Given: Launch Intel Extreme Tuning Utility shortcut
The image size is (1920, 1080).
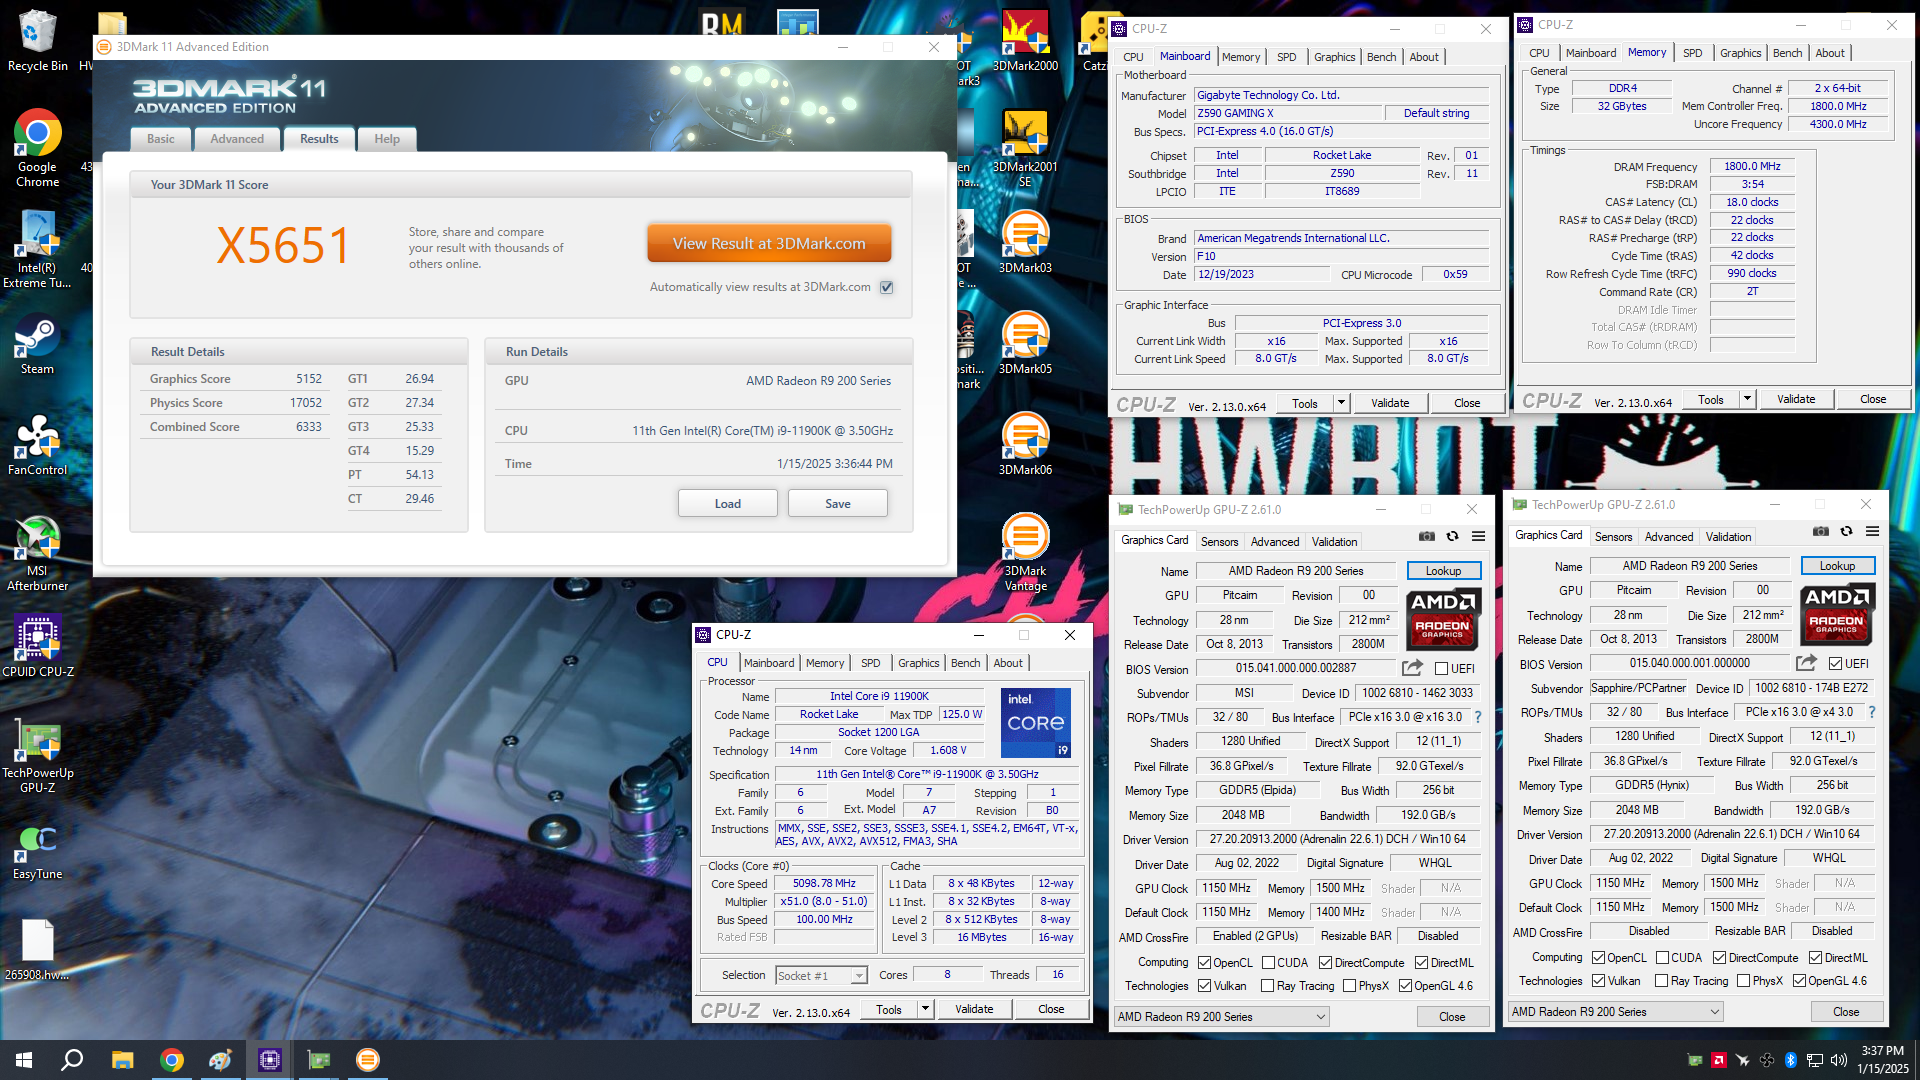Looking at the screenshot, I should [x=37, y=249].
